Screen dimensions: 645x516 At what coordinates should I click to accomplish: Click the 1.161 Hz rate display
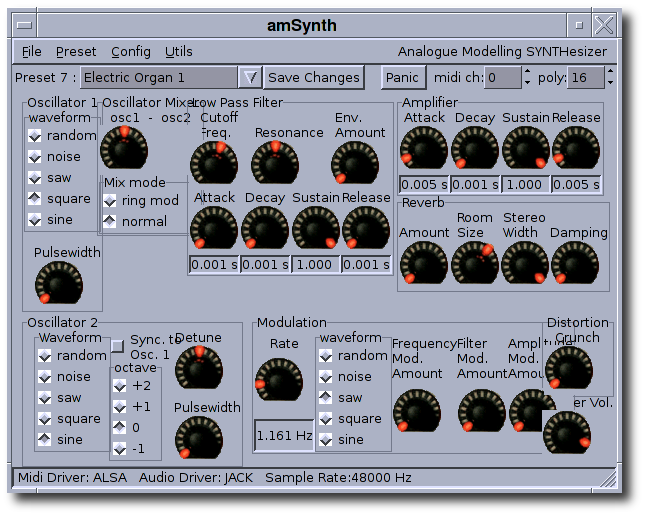click(x=284, y=435)
